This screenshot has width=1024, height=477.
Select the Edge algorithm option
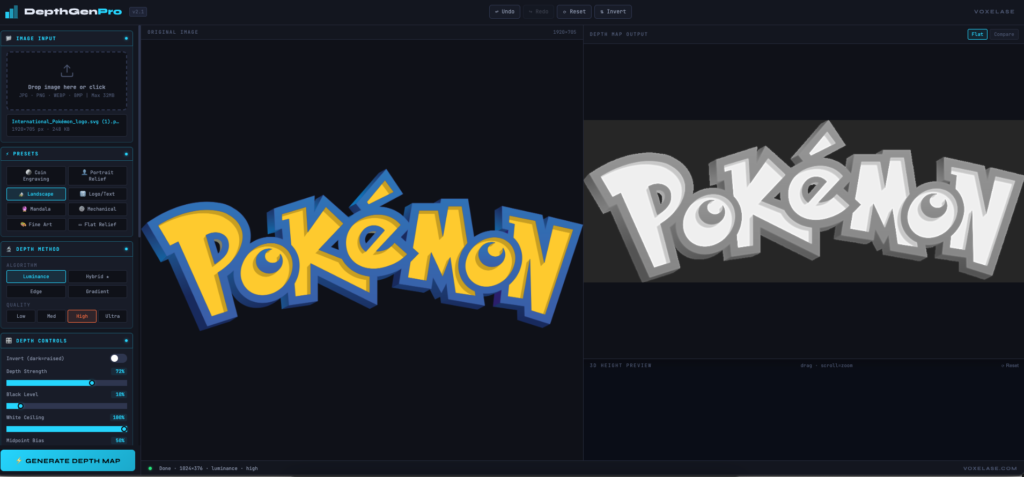[36, 291]
